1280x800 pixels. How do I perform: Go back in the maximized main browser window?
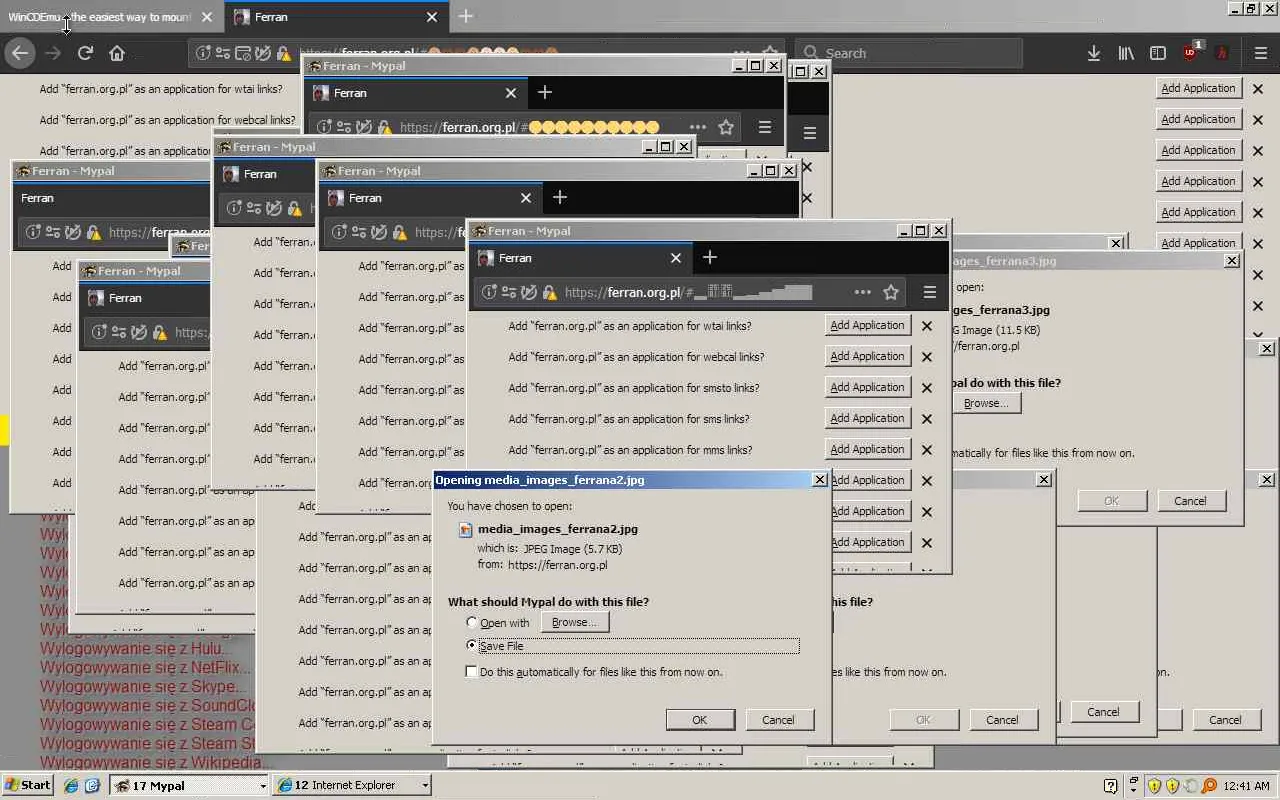[20, 53]
